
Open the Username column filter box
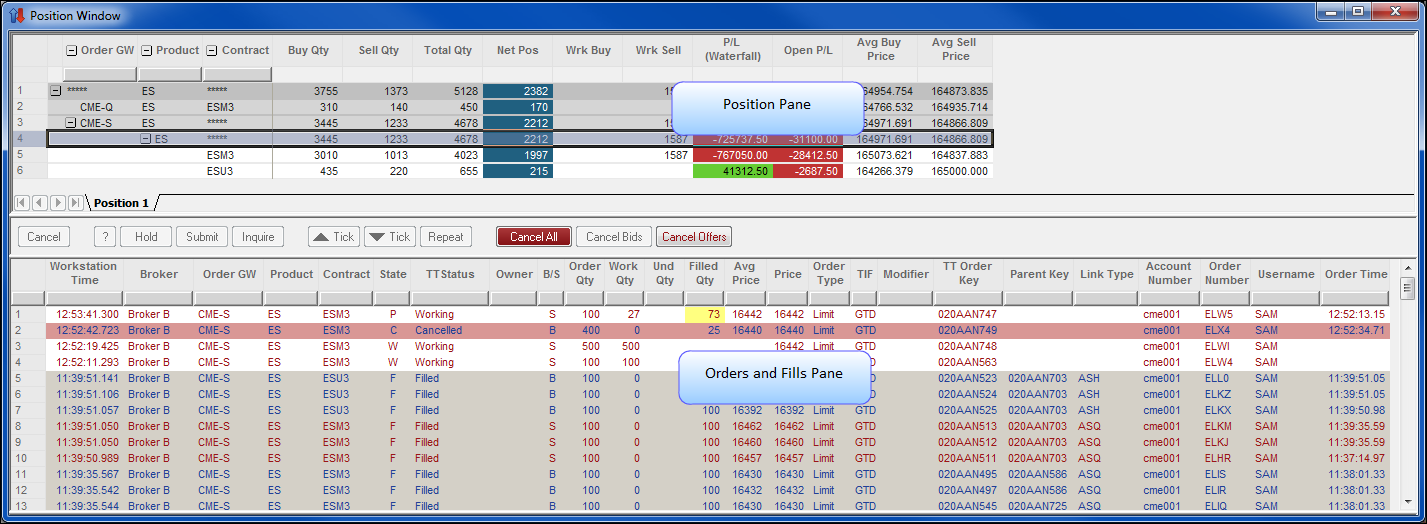pyautogui.click(x=1285, y=298)
